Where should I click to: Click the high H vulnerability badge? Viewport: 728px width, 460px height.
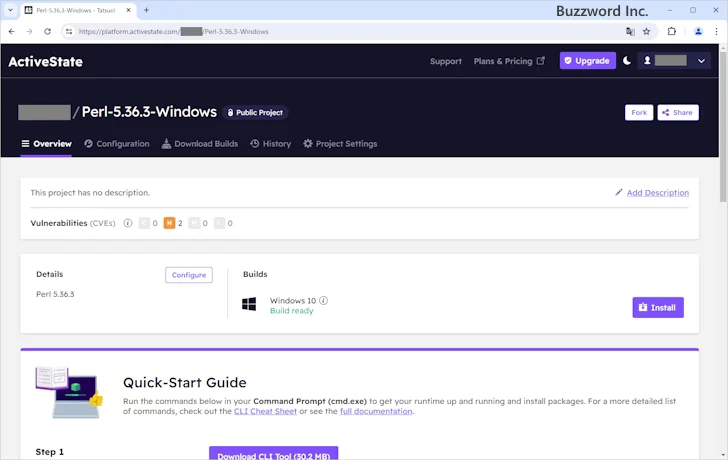[169, 223]
